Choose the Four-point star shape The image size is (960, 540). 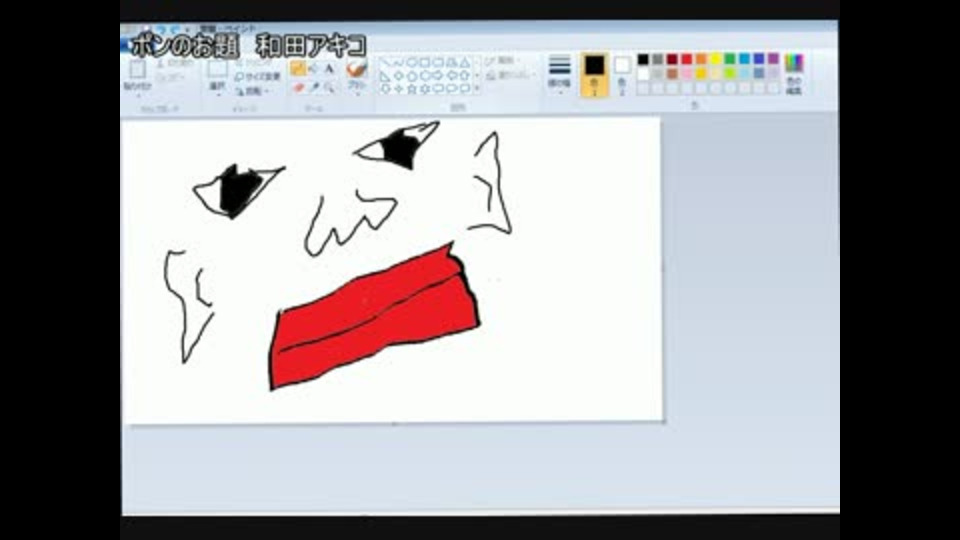coord(399,89)
